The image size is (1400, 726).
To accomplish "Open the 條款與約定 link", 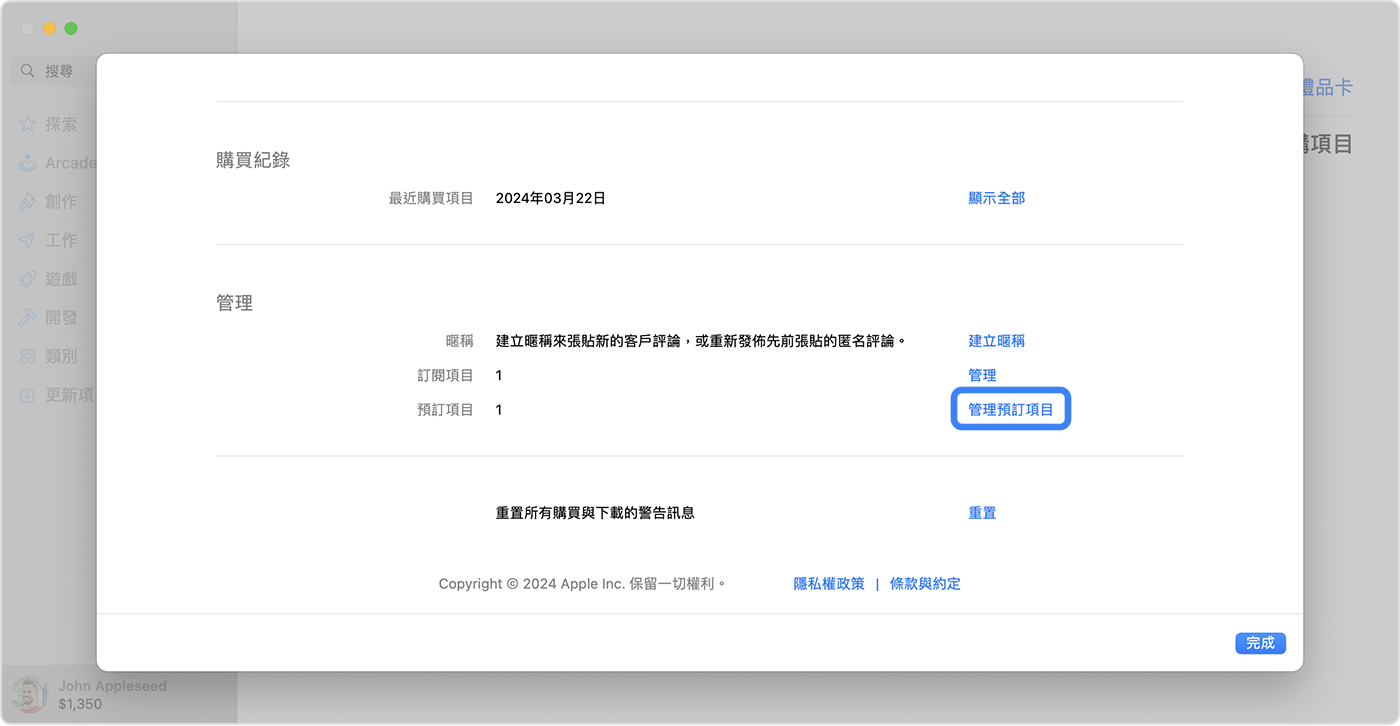I will [x=925, y=584].
